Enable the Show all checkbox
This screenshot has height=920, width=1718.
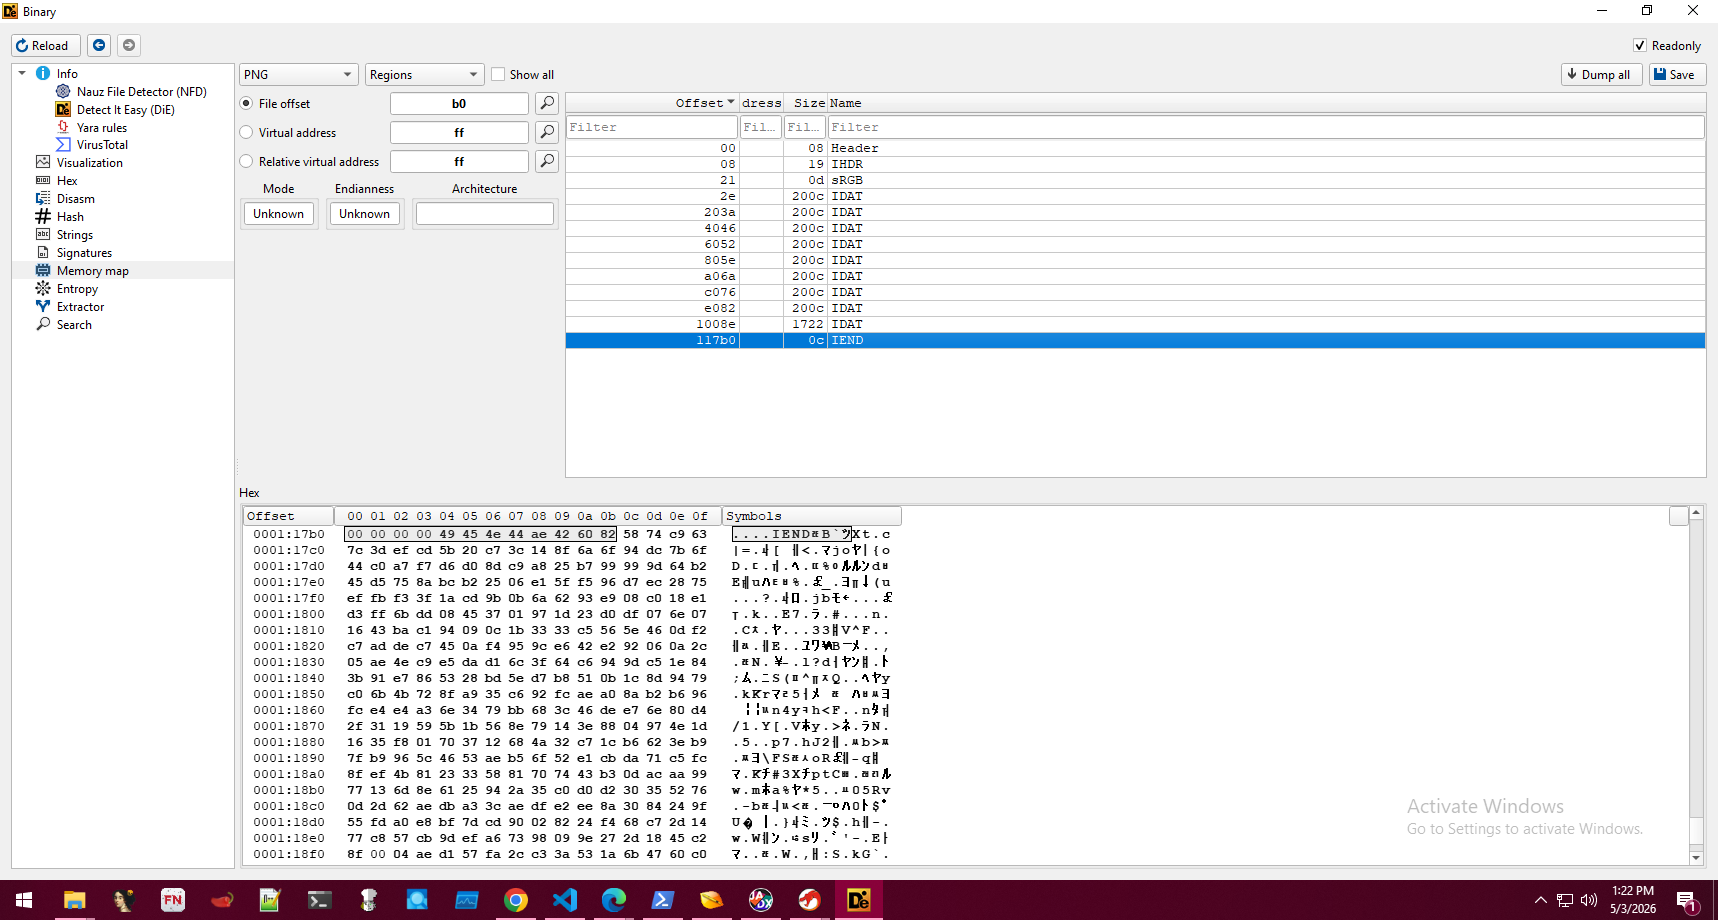(x=498, y=74)
